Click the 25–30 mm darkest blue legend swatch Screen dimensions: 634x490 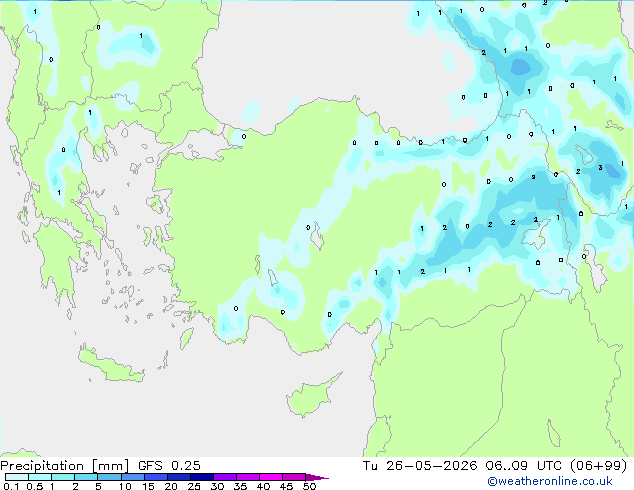(202, 477)
